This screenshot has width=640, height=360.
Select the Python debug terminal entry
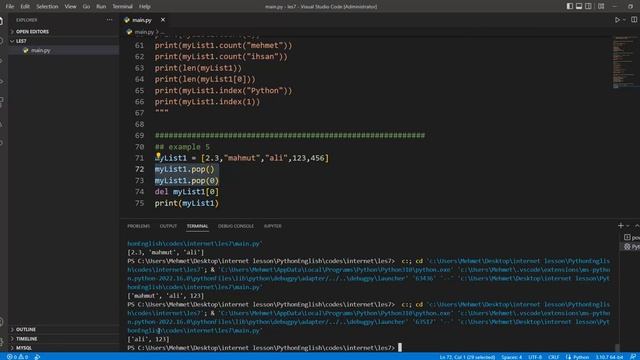click(631, 247)
